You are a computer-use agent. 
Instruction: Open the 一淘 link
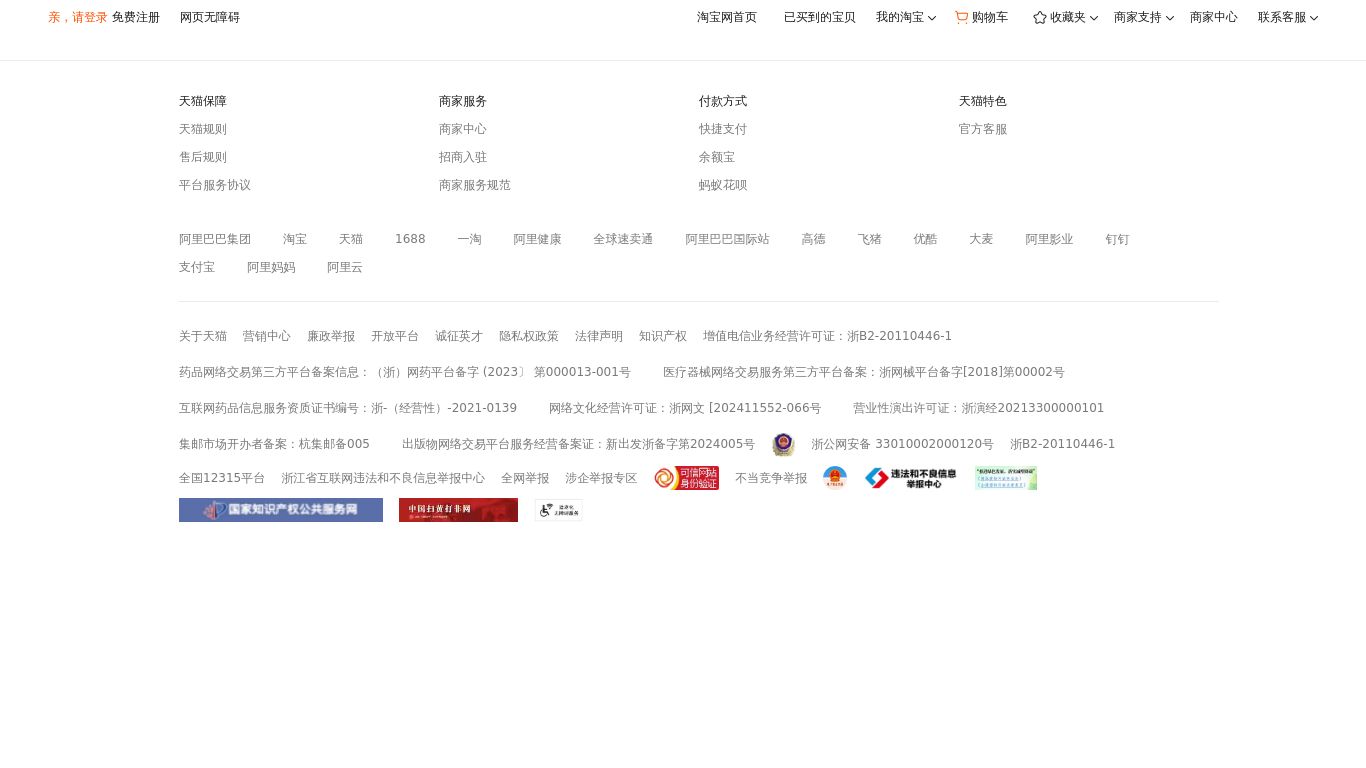tap(470, 239)
